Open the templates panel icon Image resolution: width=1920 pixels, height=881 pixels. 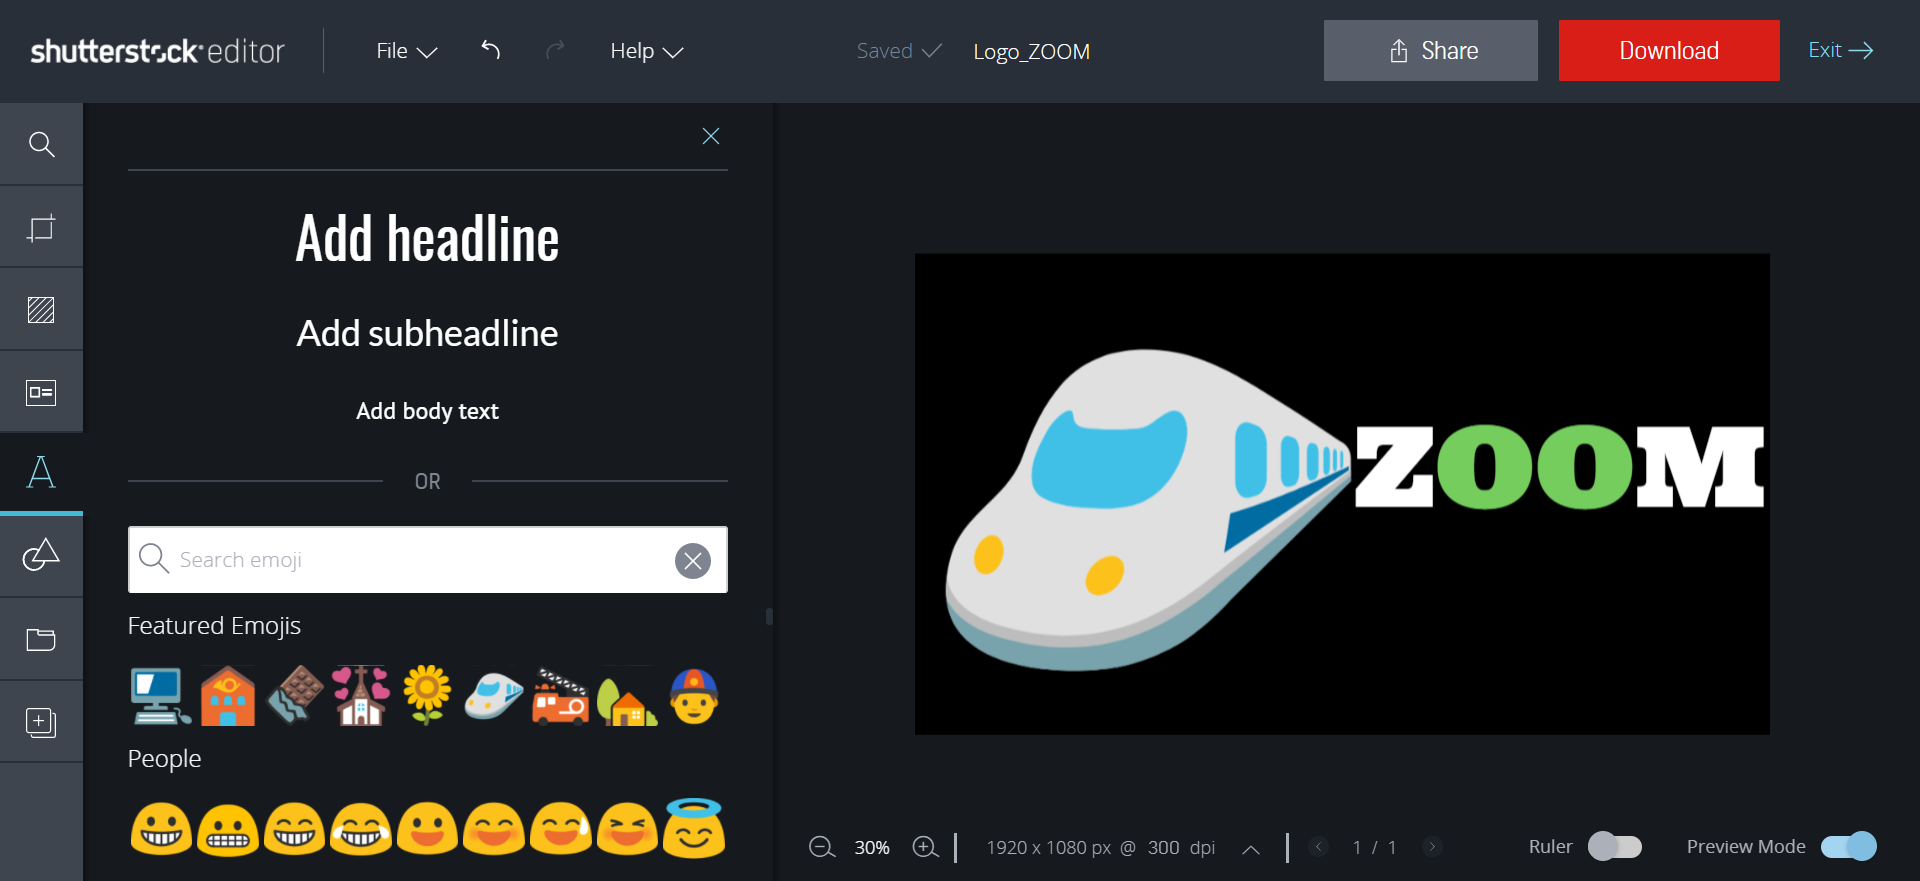pyautogui.click(x=41, y=392)
